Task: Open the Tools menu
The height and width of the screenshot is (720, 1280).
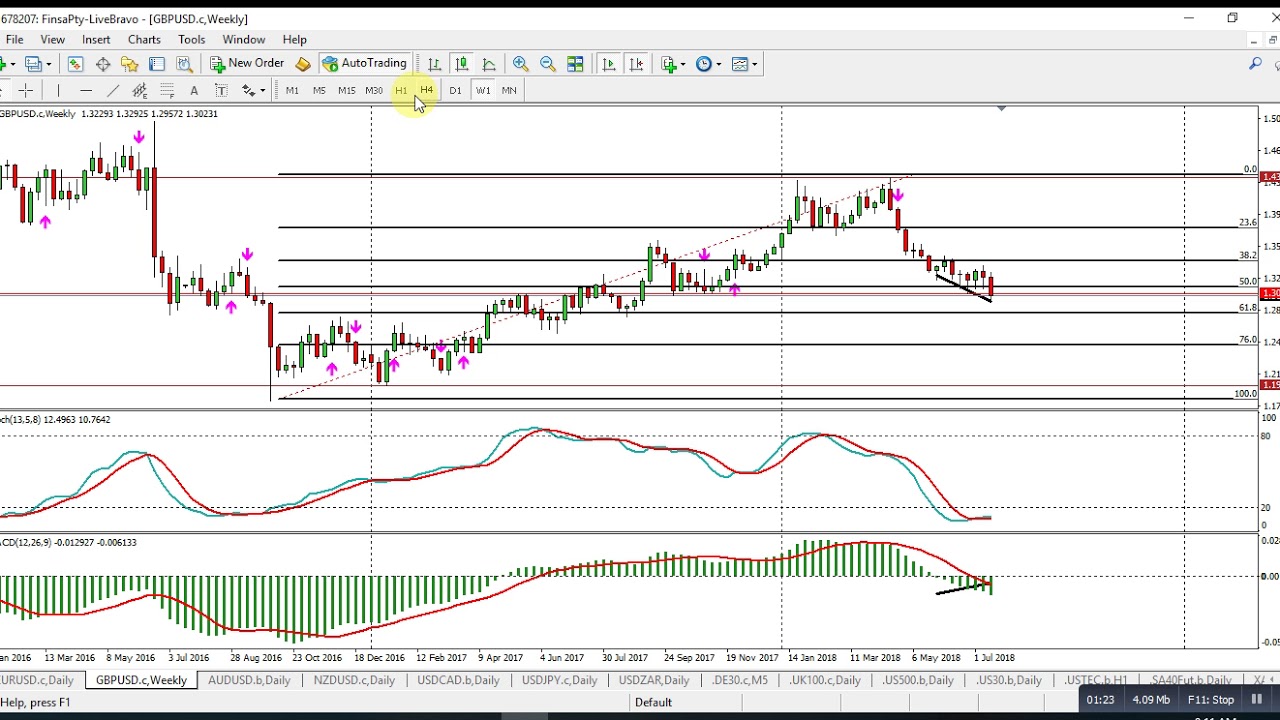Action: pyautogui.click(x=191, y=40)
